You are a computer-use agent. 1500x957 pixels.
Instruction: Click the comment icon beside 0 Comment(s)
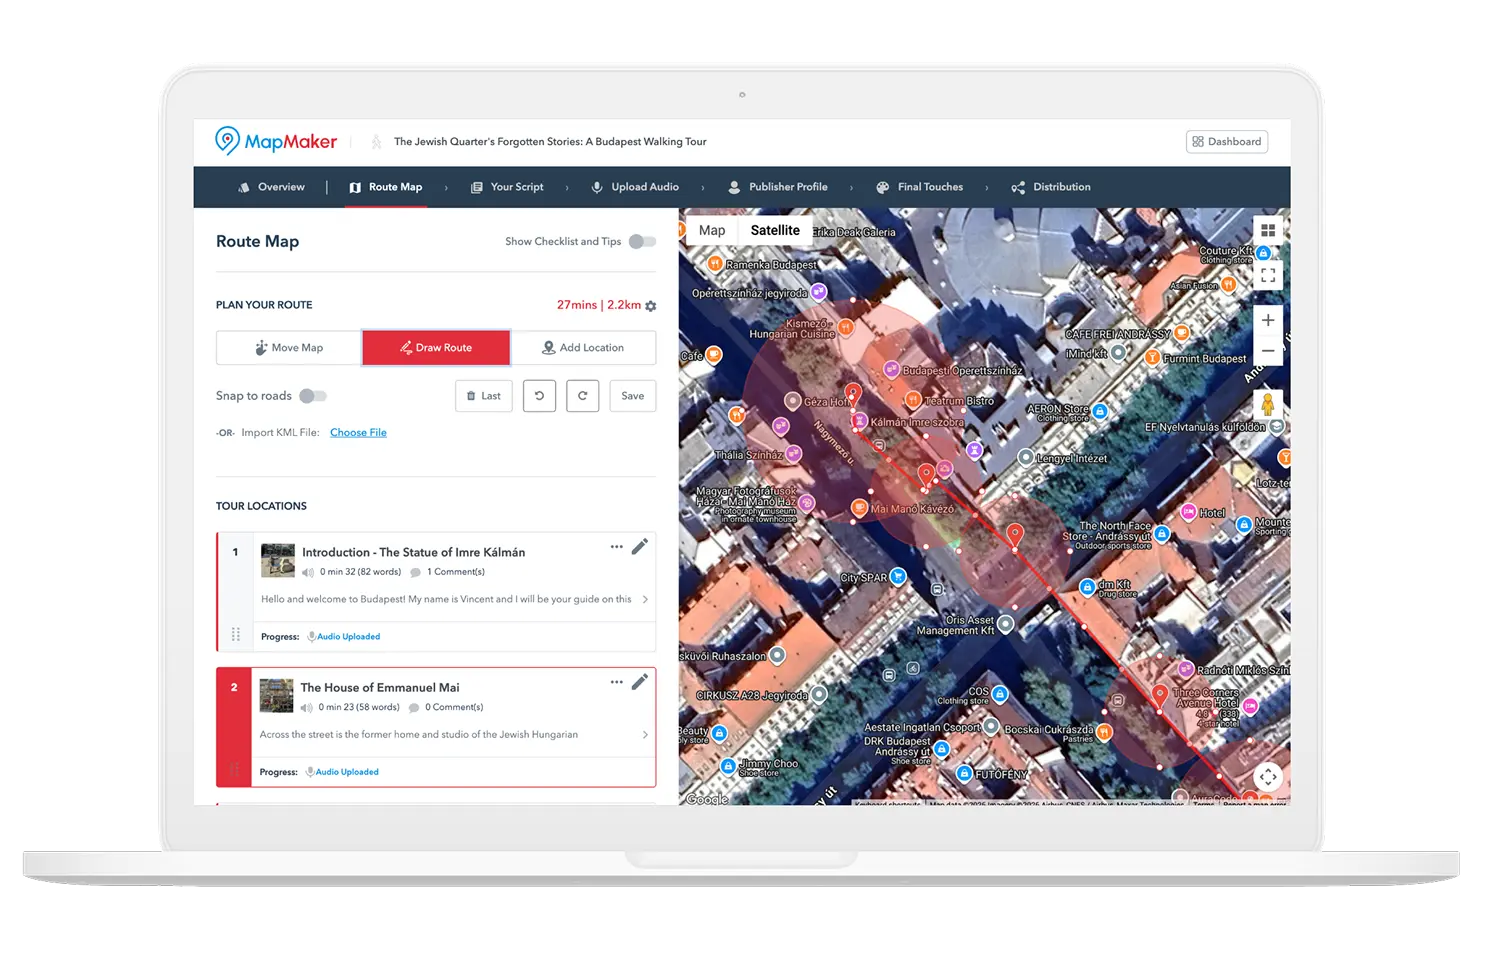coord(414,708)
